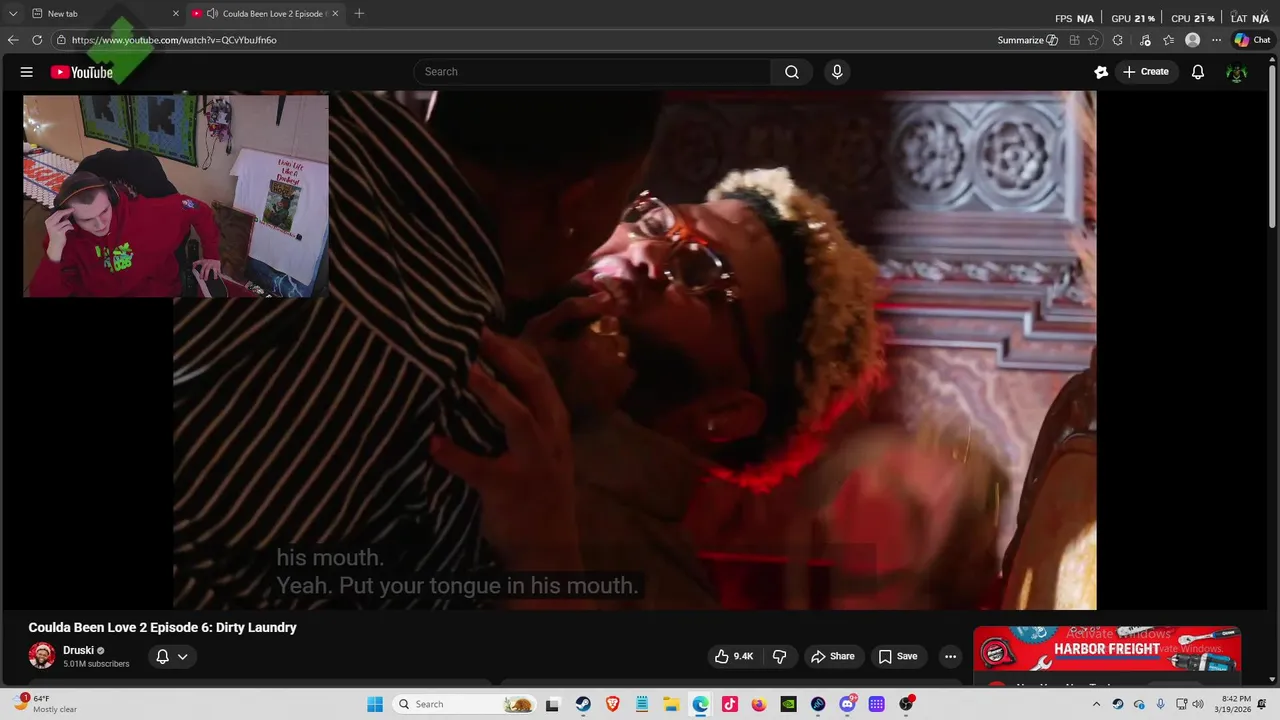Add this page to favorites star
The height and width of the screenshot is (720, 1280).
[1094, 40]
